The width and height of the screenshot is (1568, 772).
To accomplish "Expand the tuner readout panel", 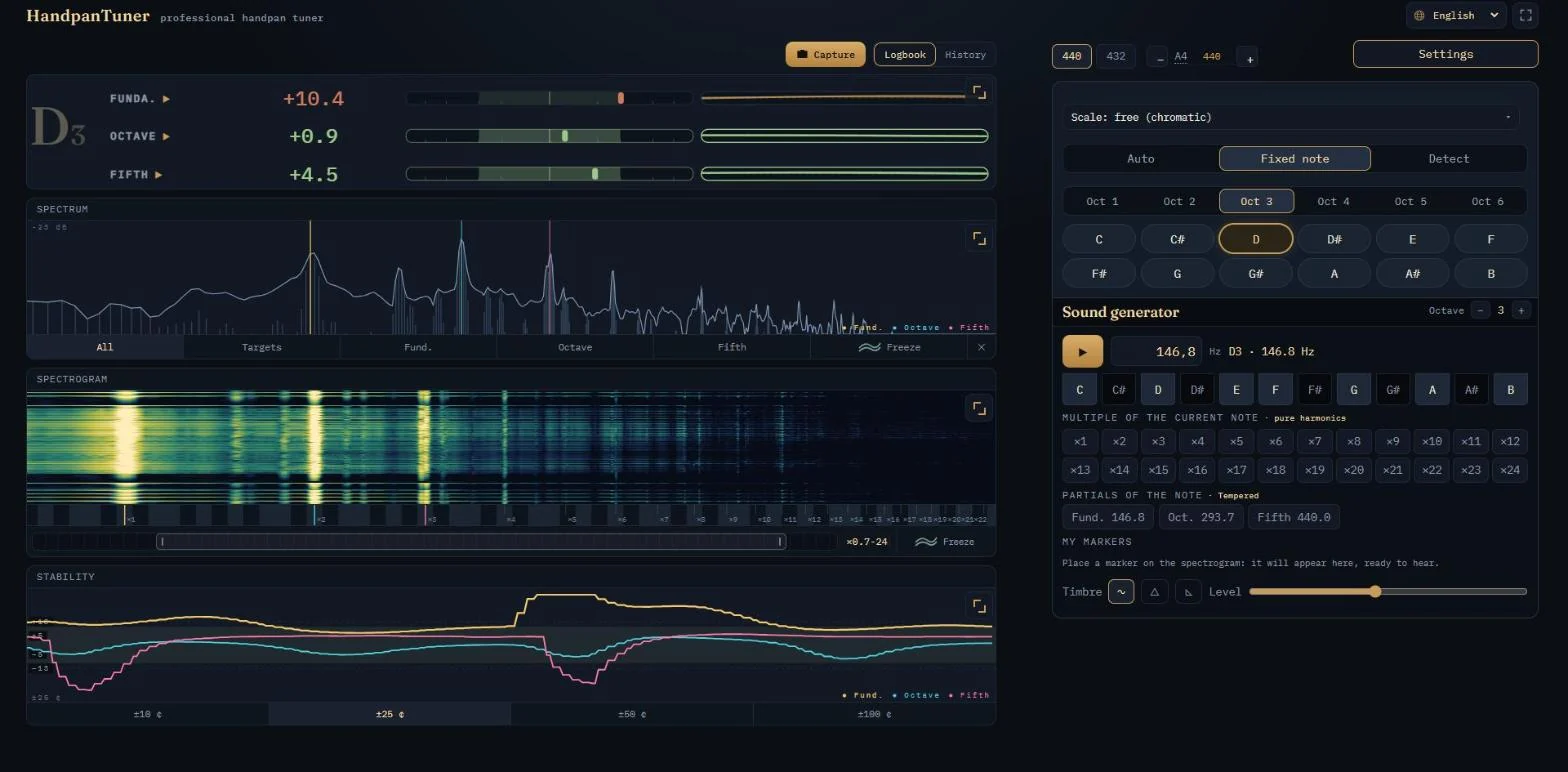I will [979, 92].
